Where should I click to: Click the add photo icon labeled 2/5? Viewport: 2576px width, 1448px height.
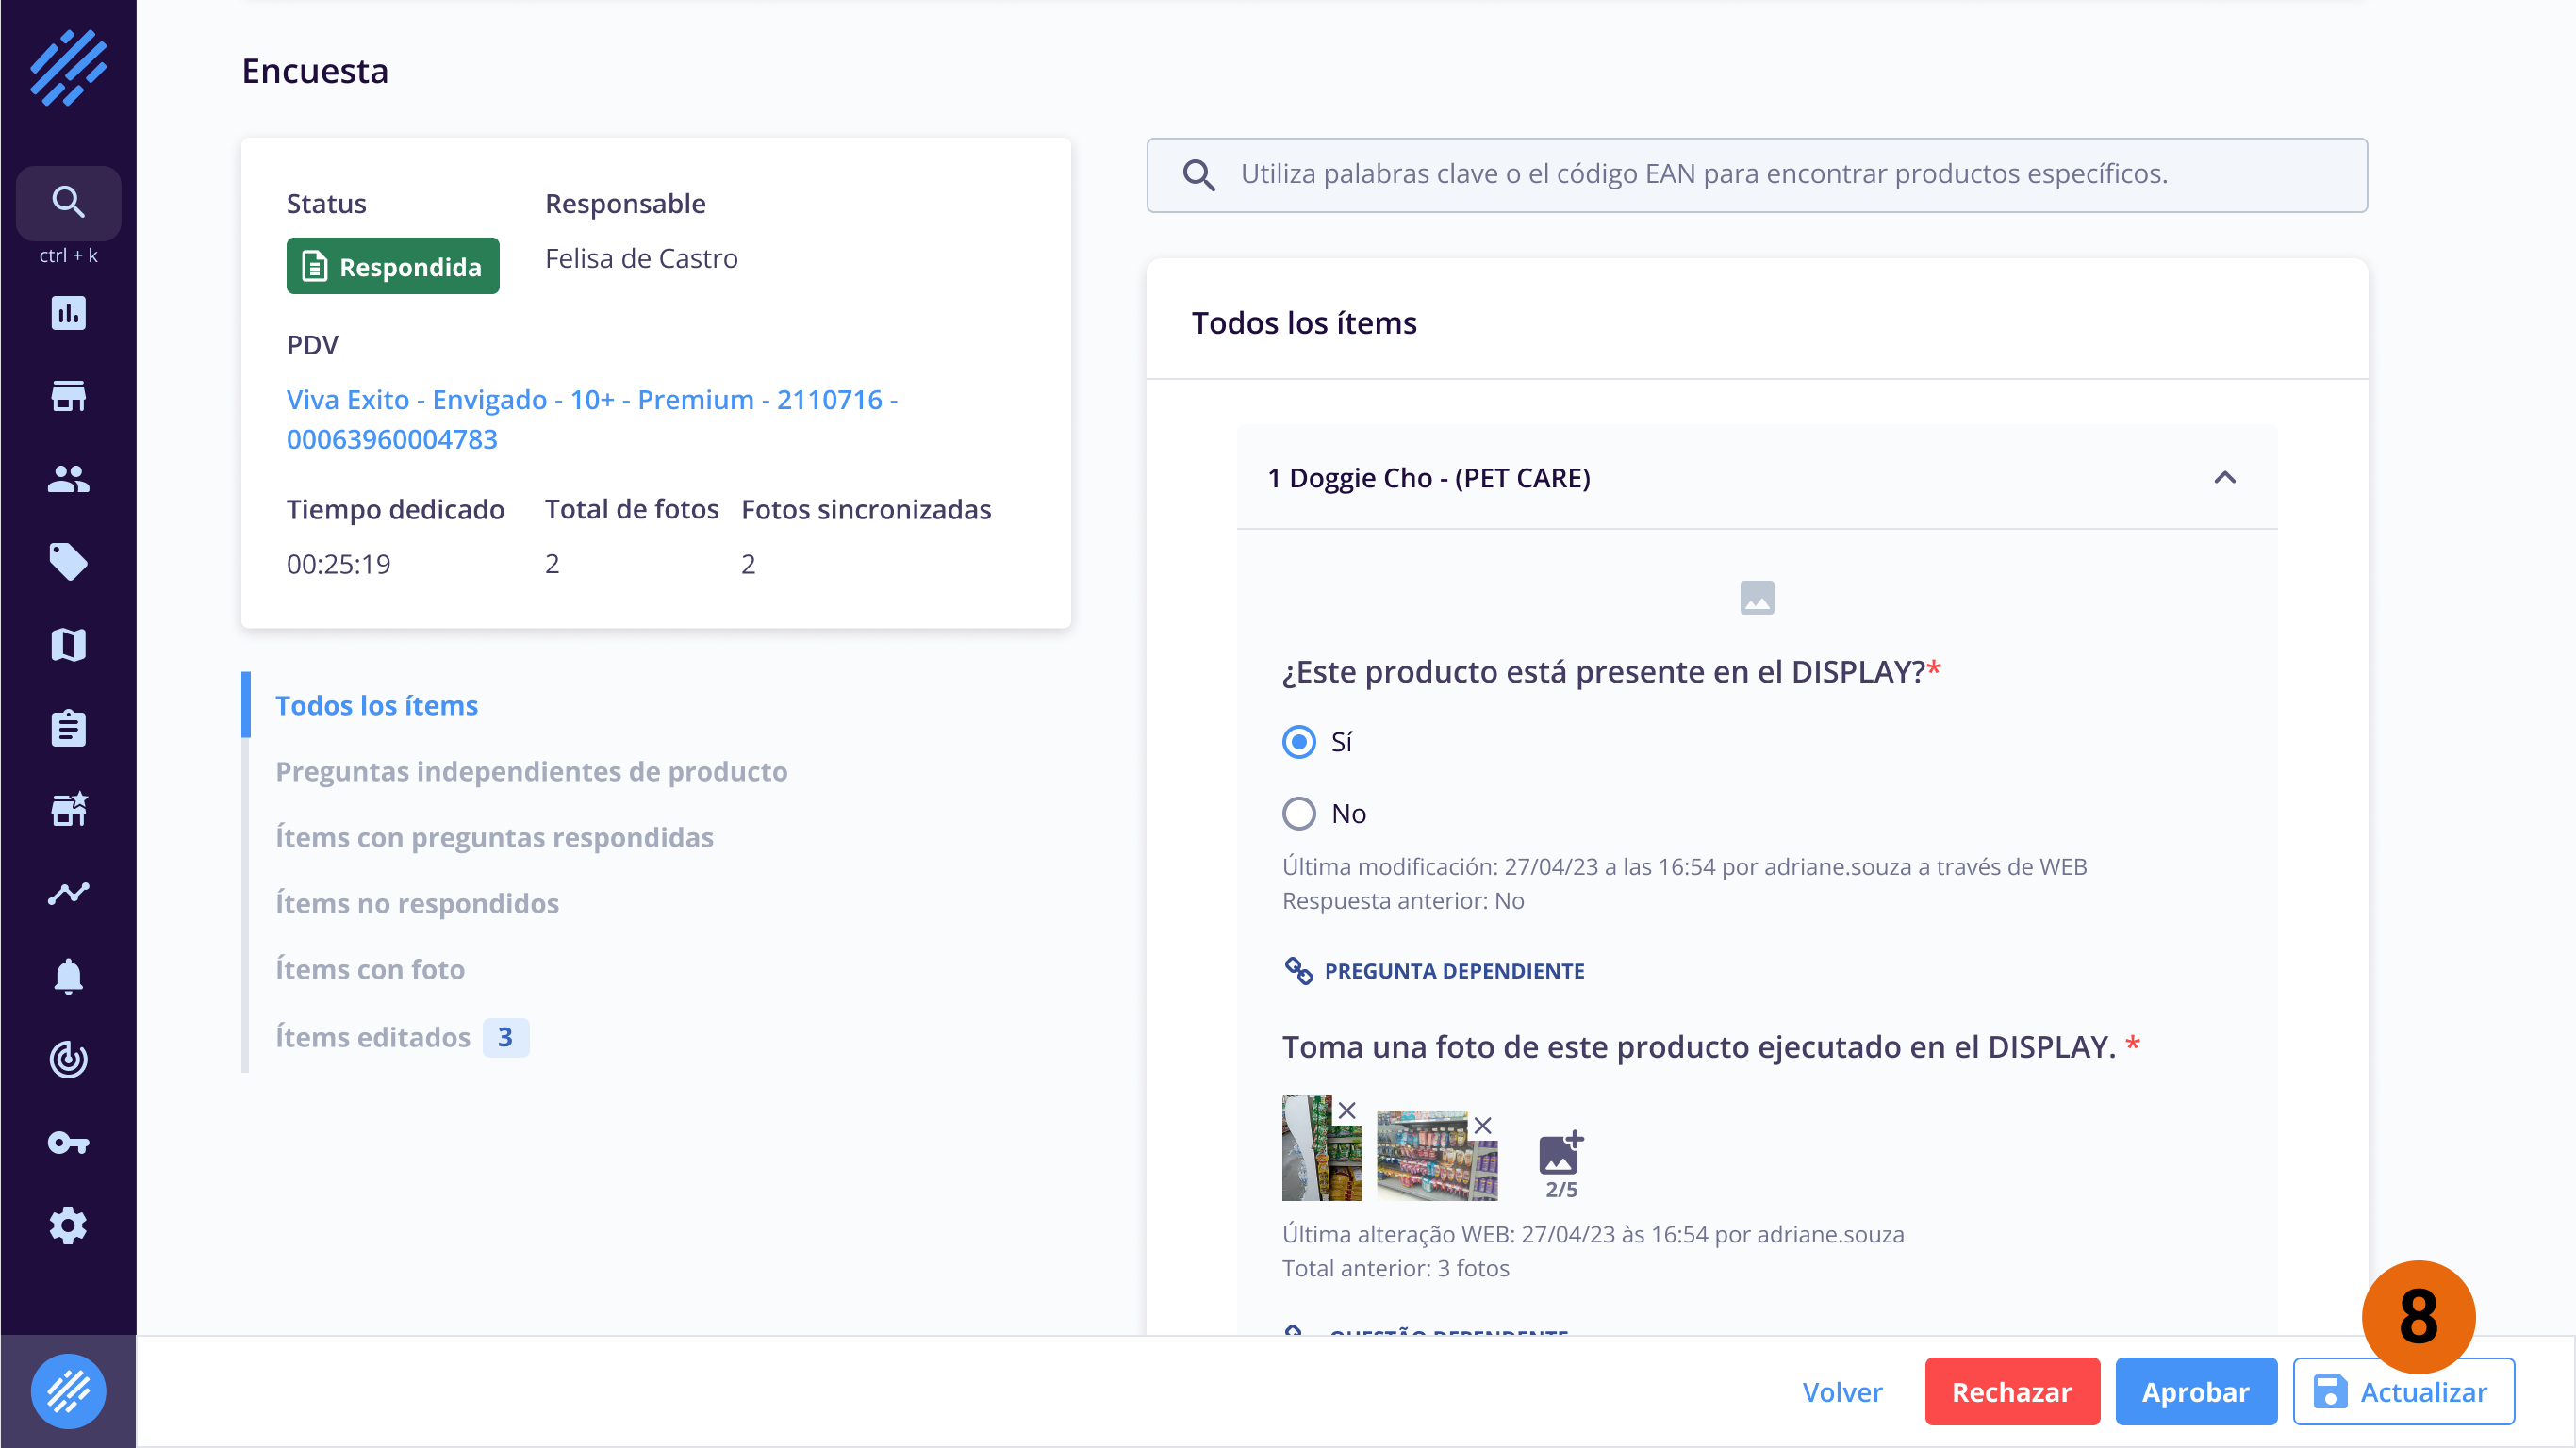click(x=1560, y=1155)
